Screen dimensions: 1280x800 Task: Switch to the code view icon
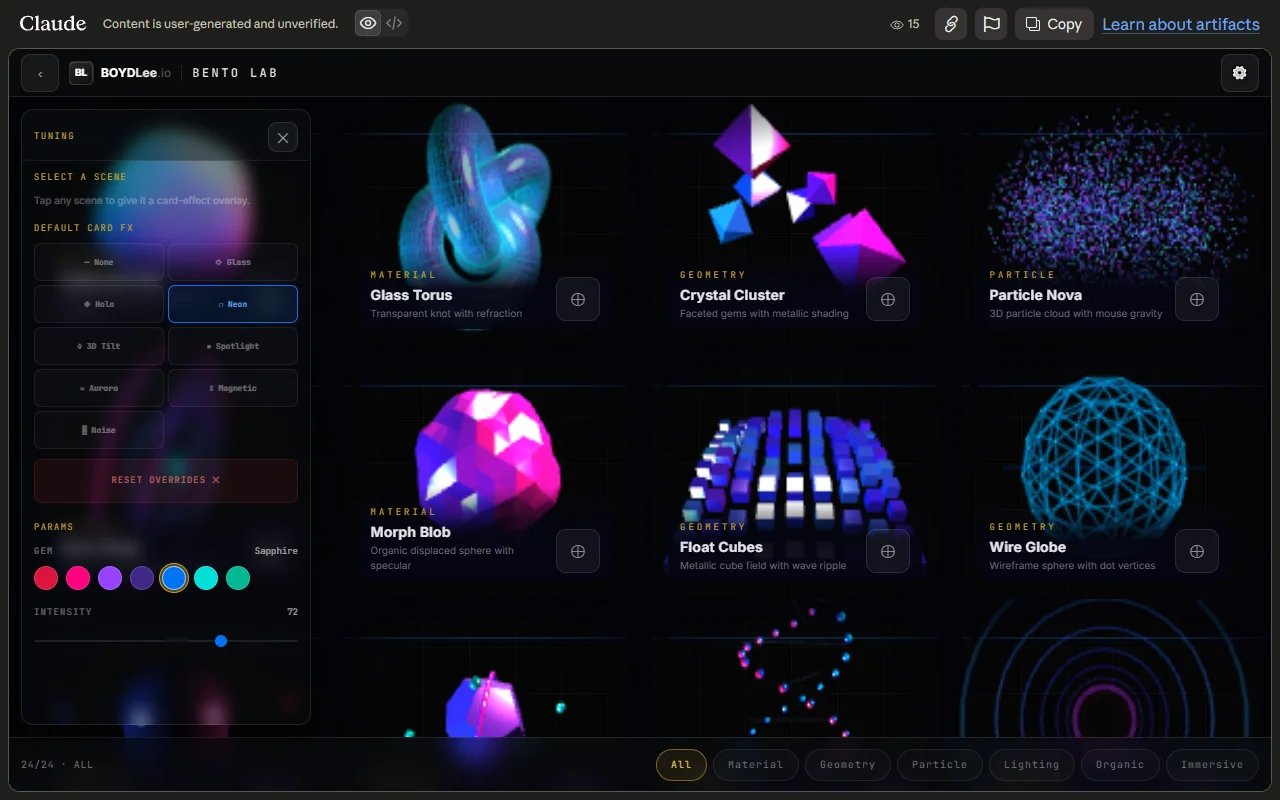coord(395,23)
